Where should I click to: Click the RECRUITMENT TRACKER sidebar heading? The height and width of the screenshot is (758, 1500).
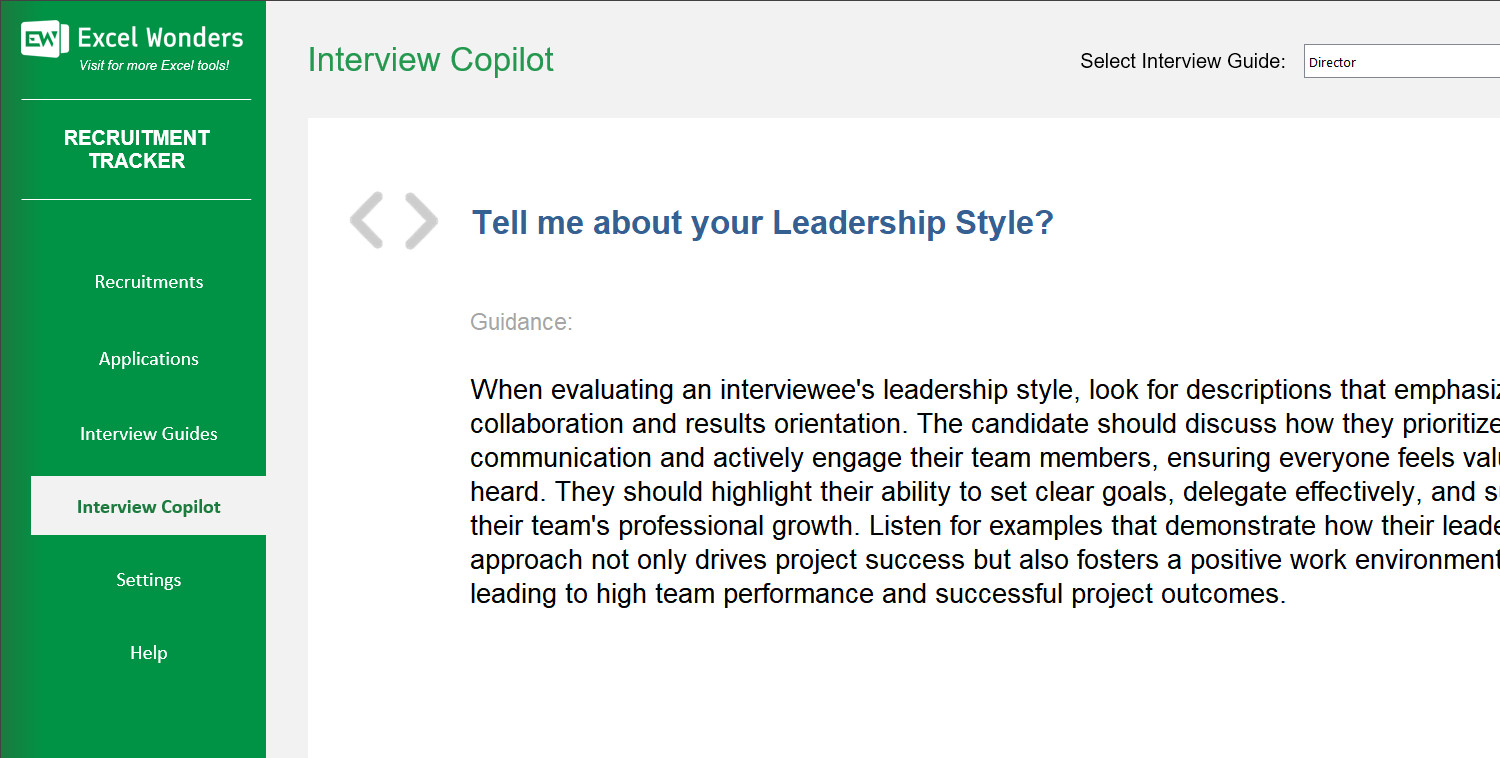(137, 149)
